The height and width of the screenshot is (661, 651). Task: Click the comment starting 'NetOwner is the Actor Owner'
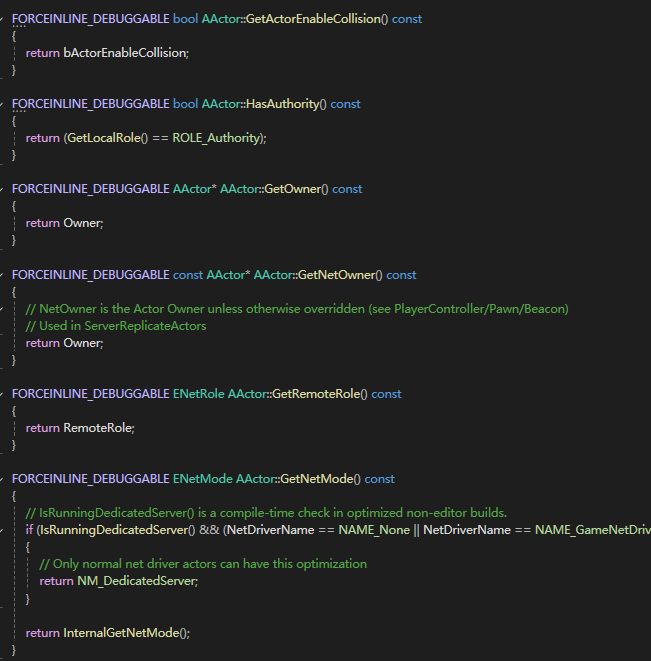click(x=297, y=309)
